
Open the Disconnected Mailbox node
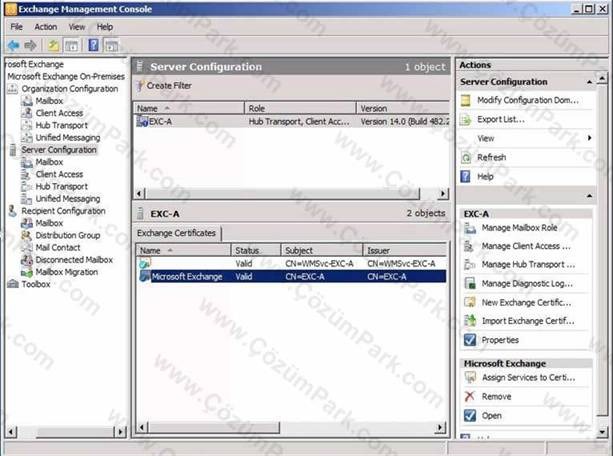pos(74,260)
